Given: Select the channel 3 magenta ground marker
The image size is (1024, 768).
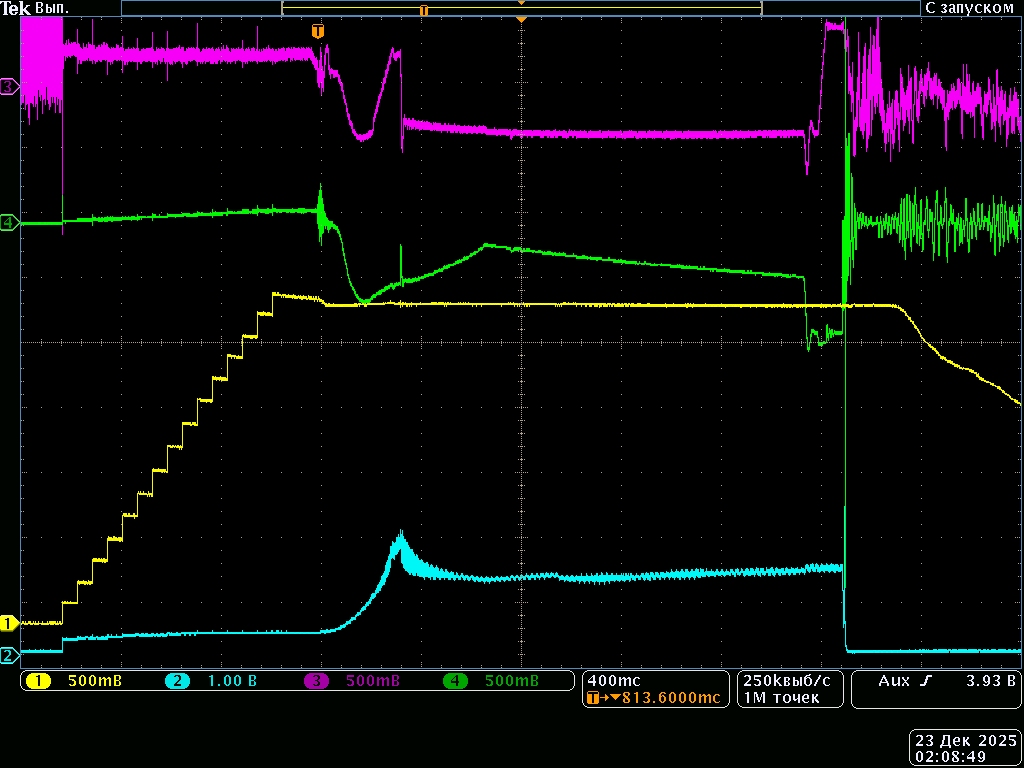Looking at the screenshot, I should click(8, 87).
